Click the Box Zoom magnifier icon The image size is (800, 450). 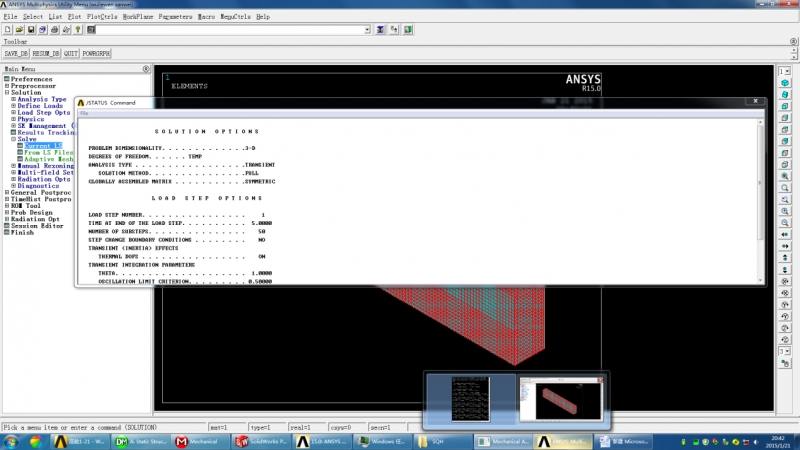coord(785,188)
